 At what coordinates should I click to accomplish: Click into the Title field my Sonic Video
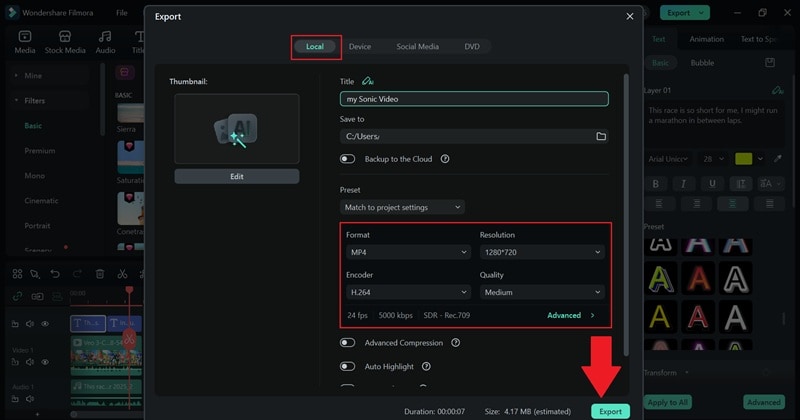coord(474,99)
